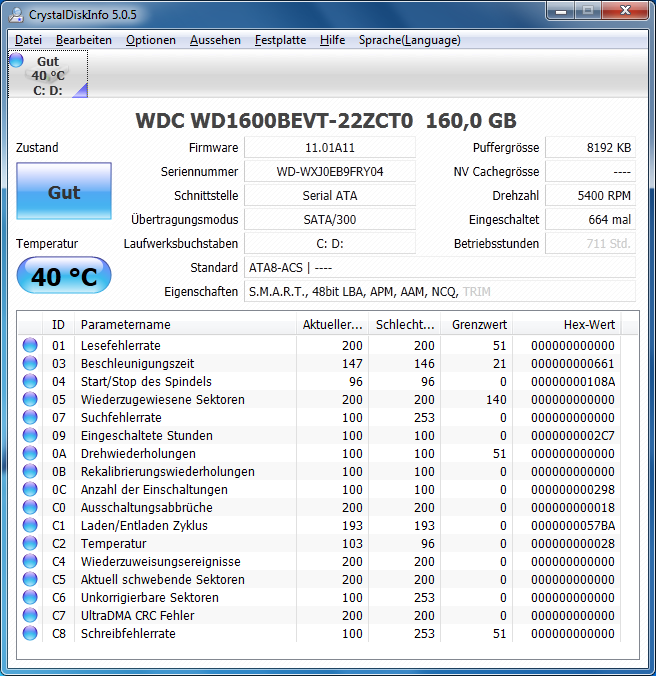Click the 40 °C temperature indicator

64,275
